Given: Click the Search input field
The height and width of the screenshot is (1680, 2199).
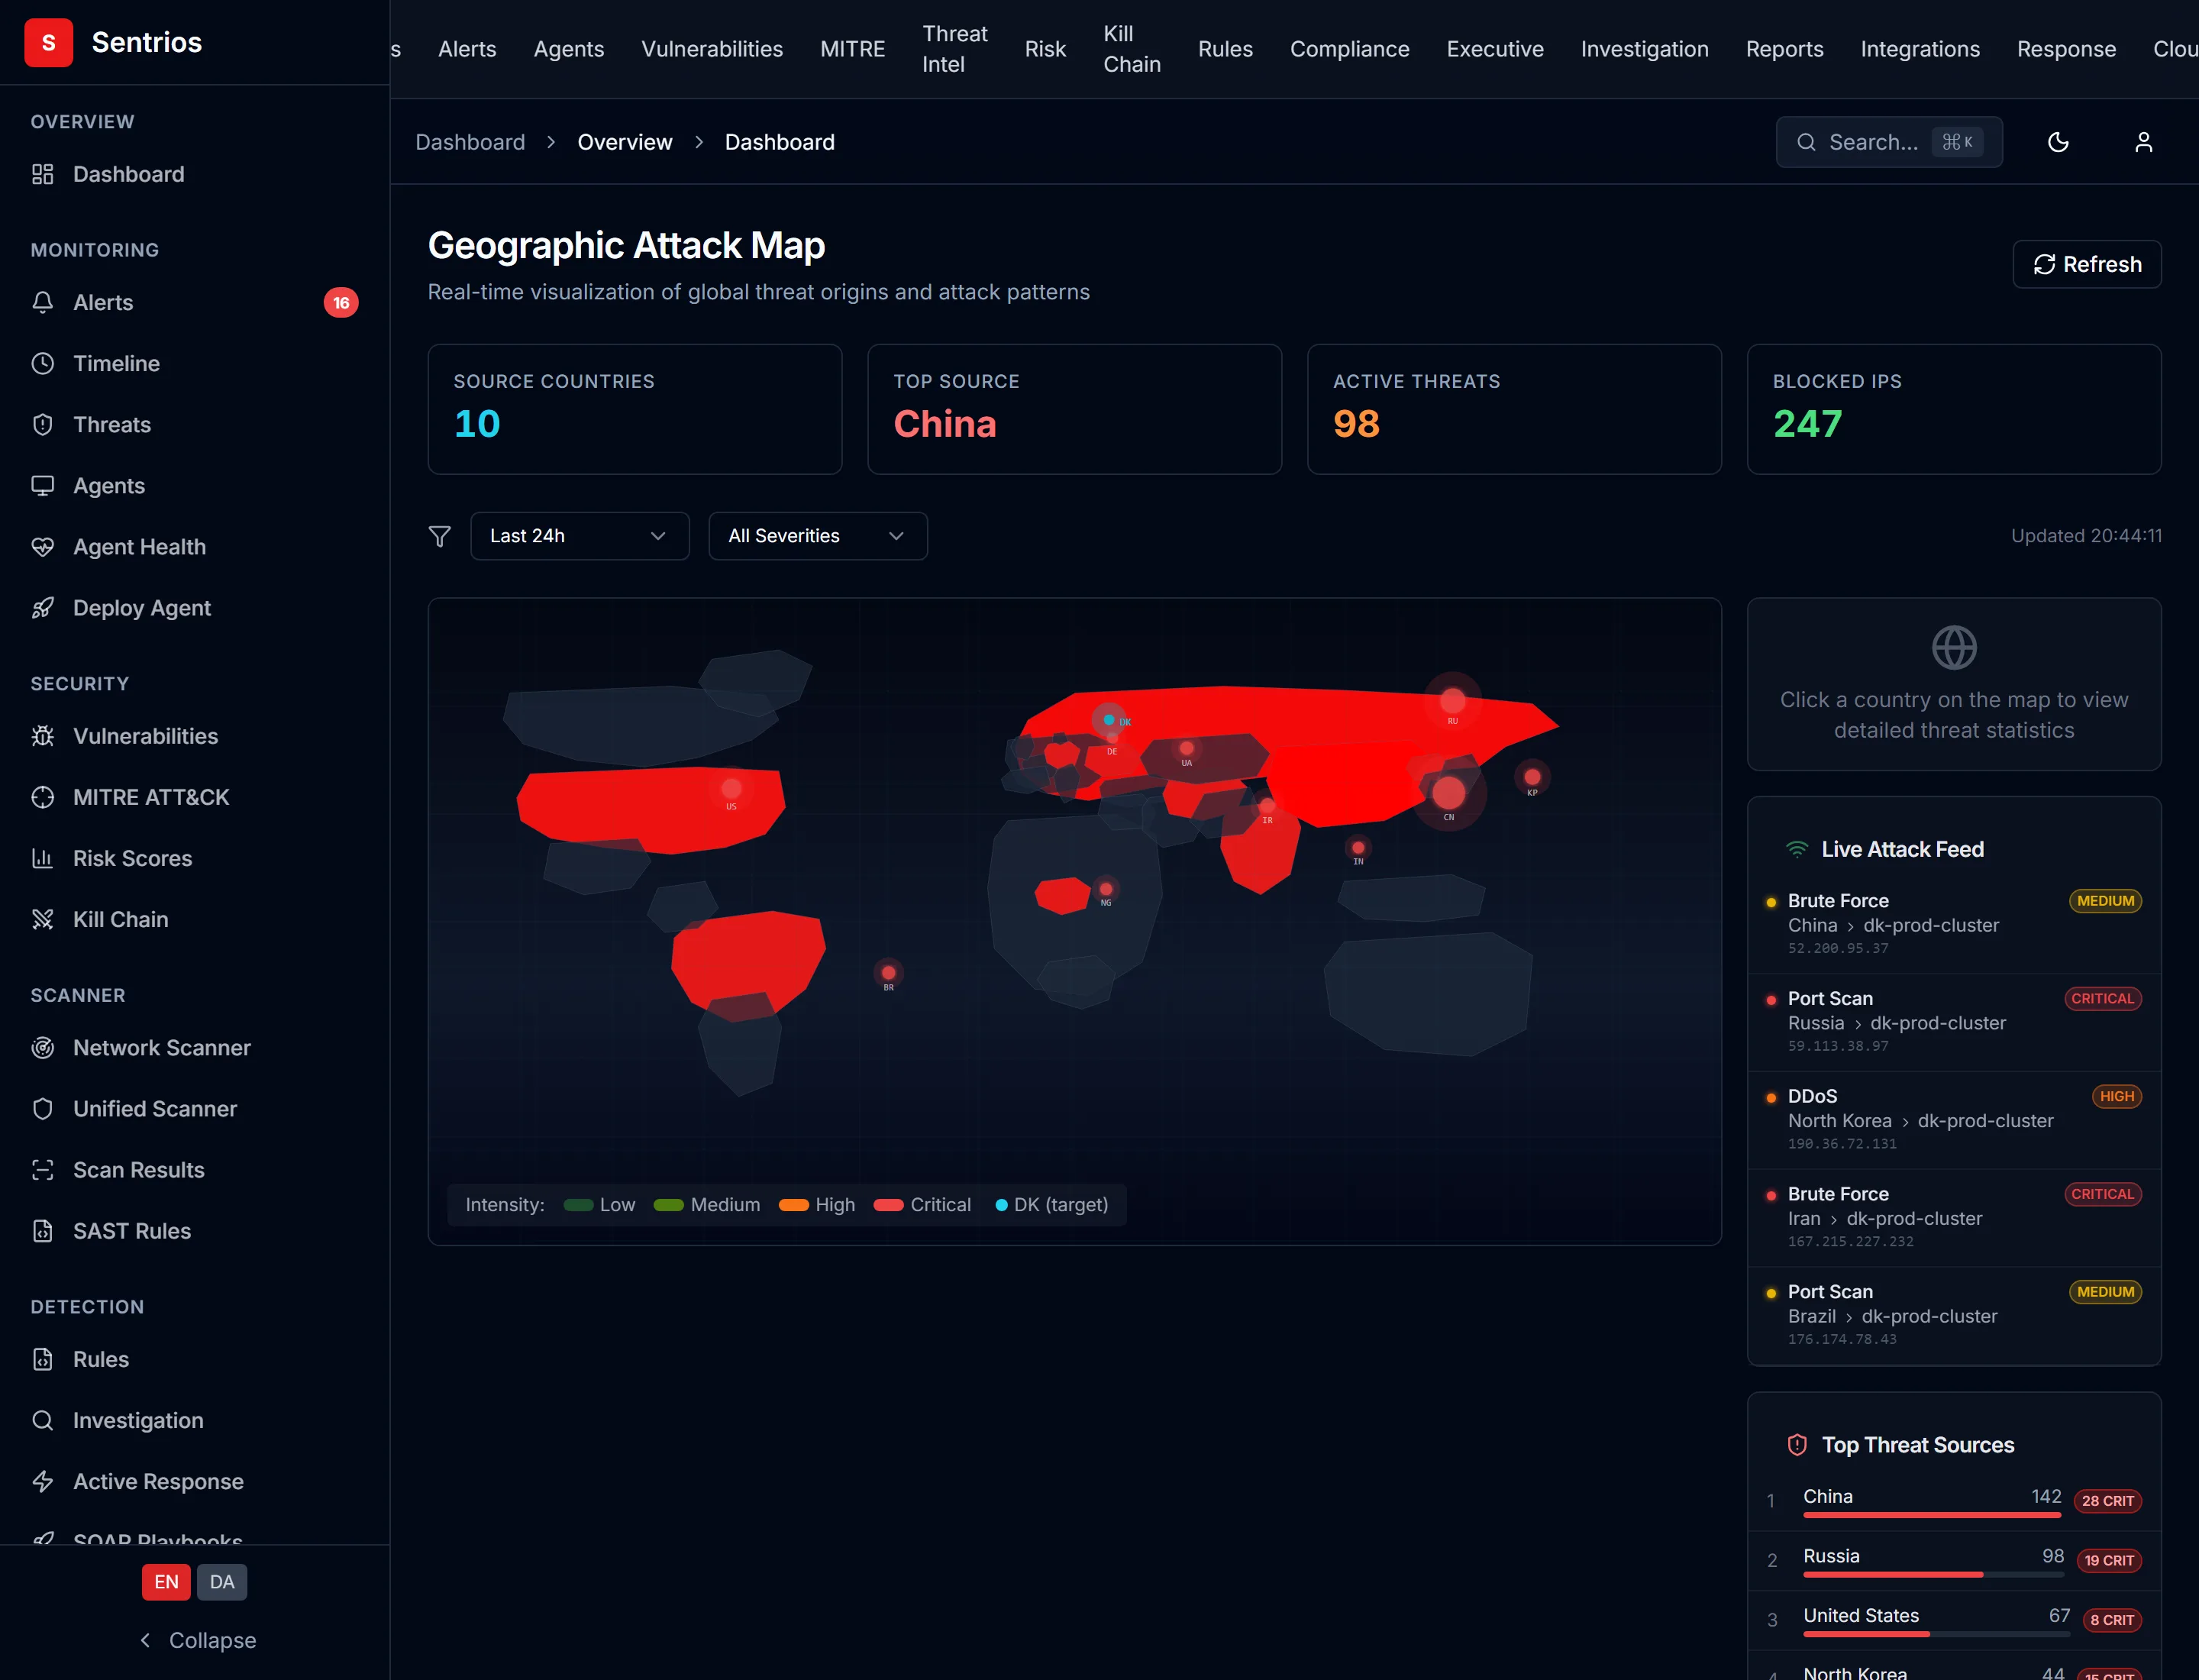Looking at the screenshot, I should click(x=1888, y=142).
